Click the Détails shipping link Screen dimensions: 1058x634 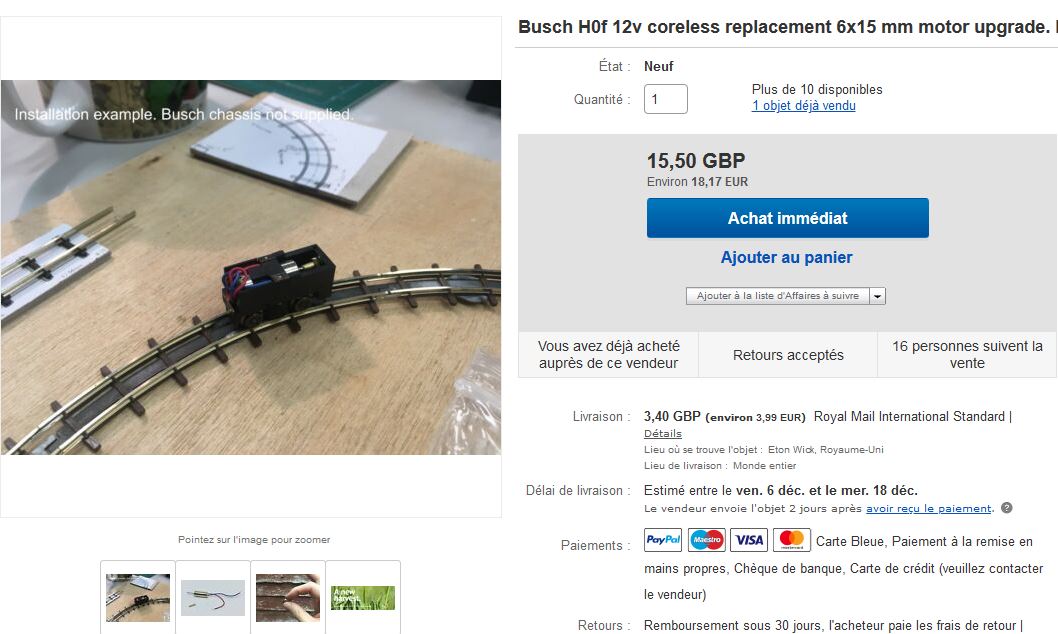(x=663, y=434)
